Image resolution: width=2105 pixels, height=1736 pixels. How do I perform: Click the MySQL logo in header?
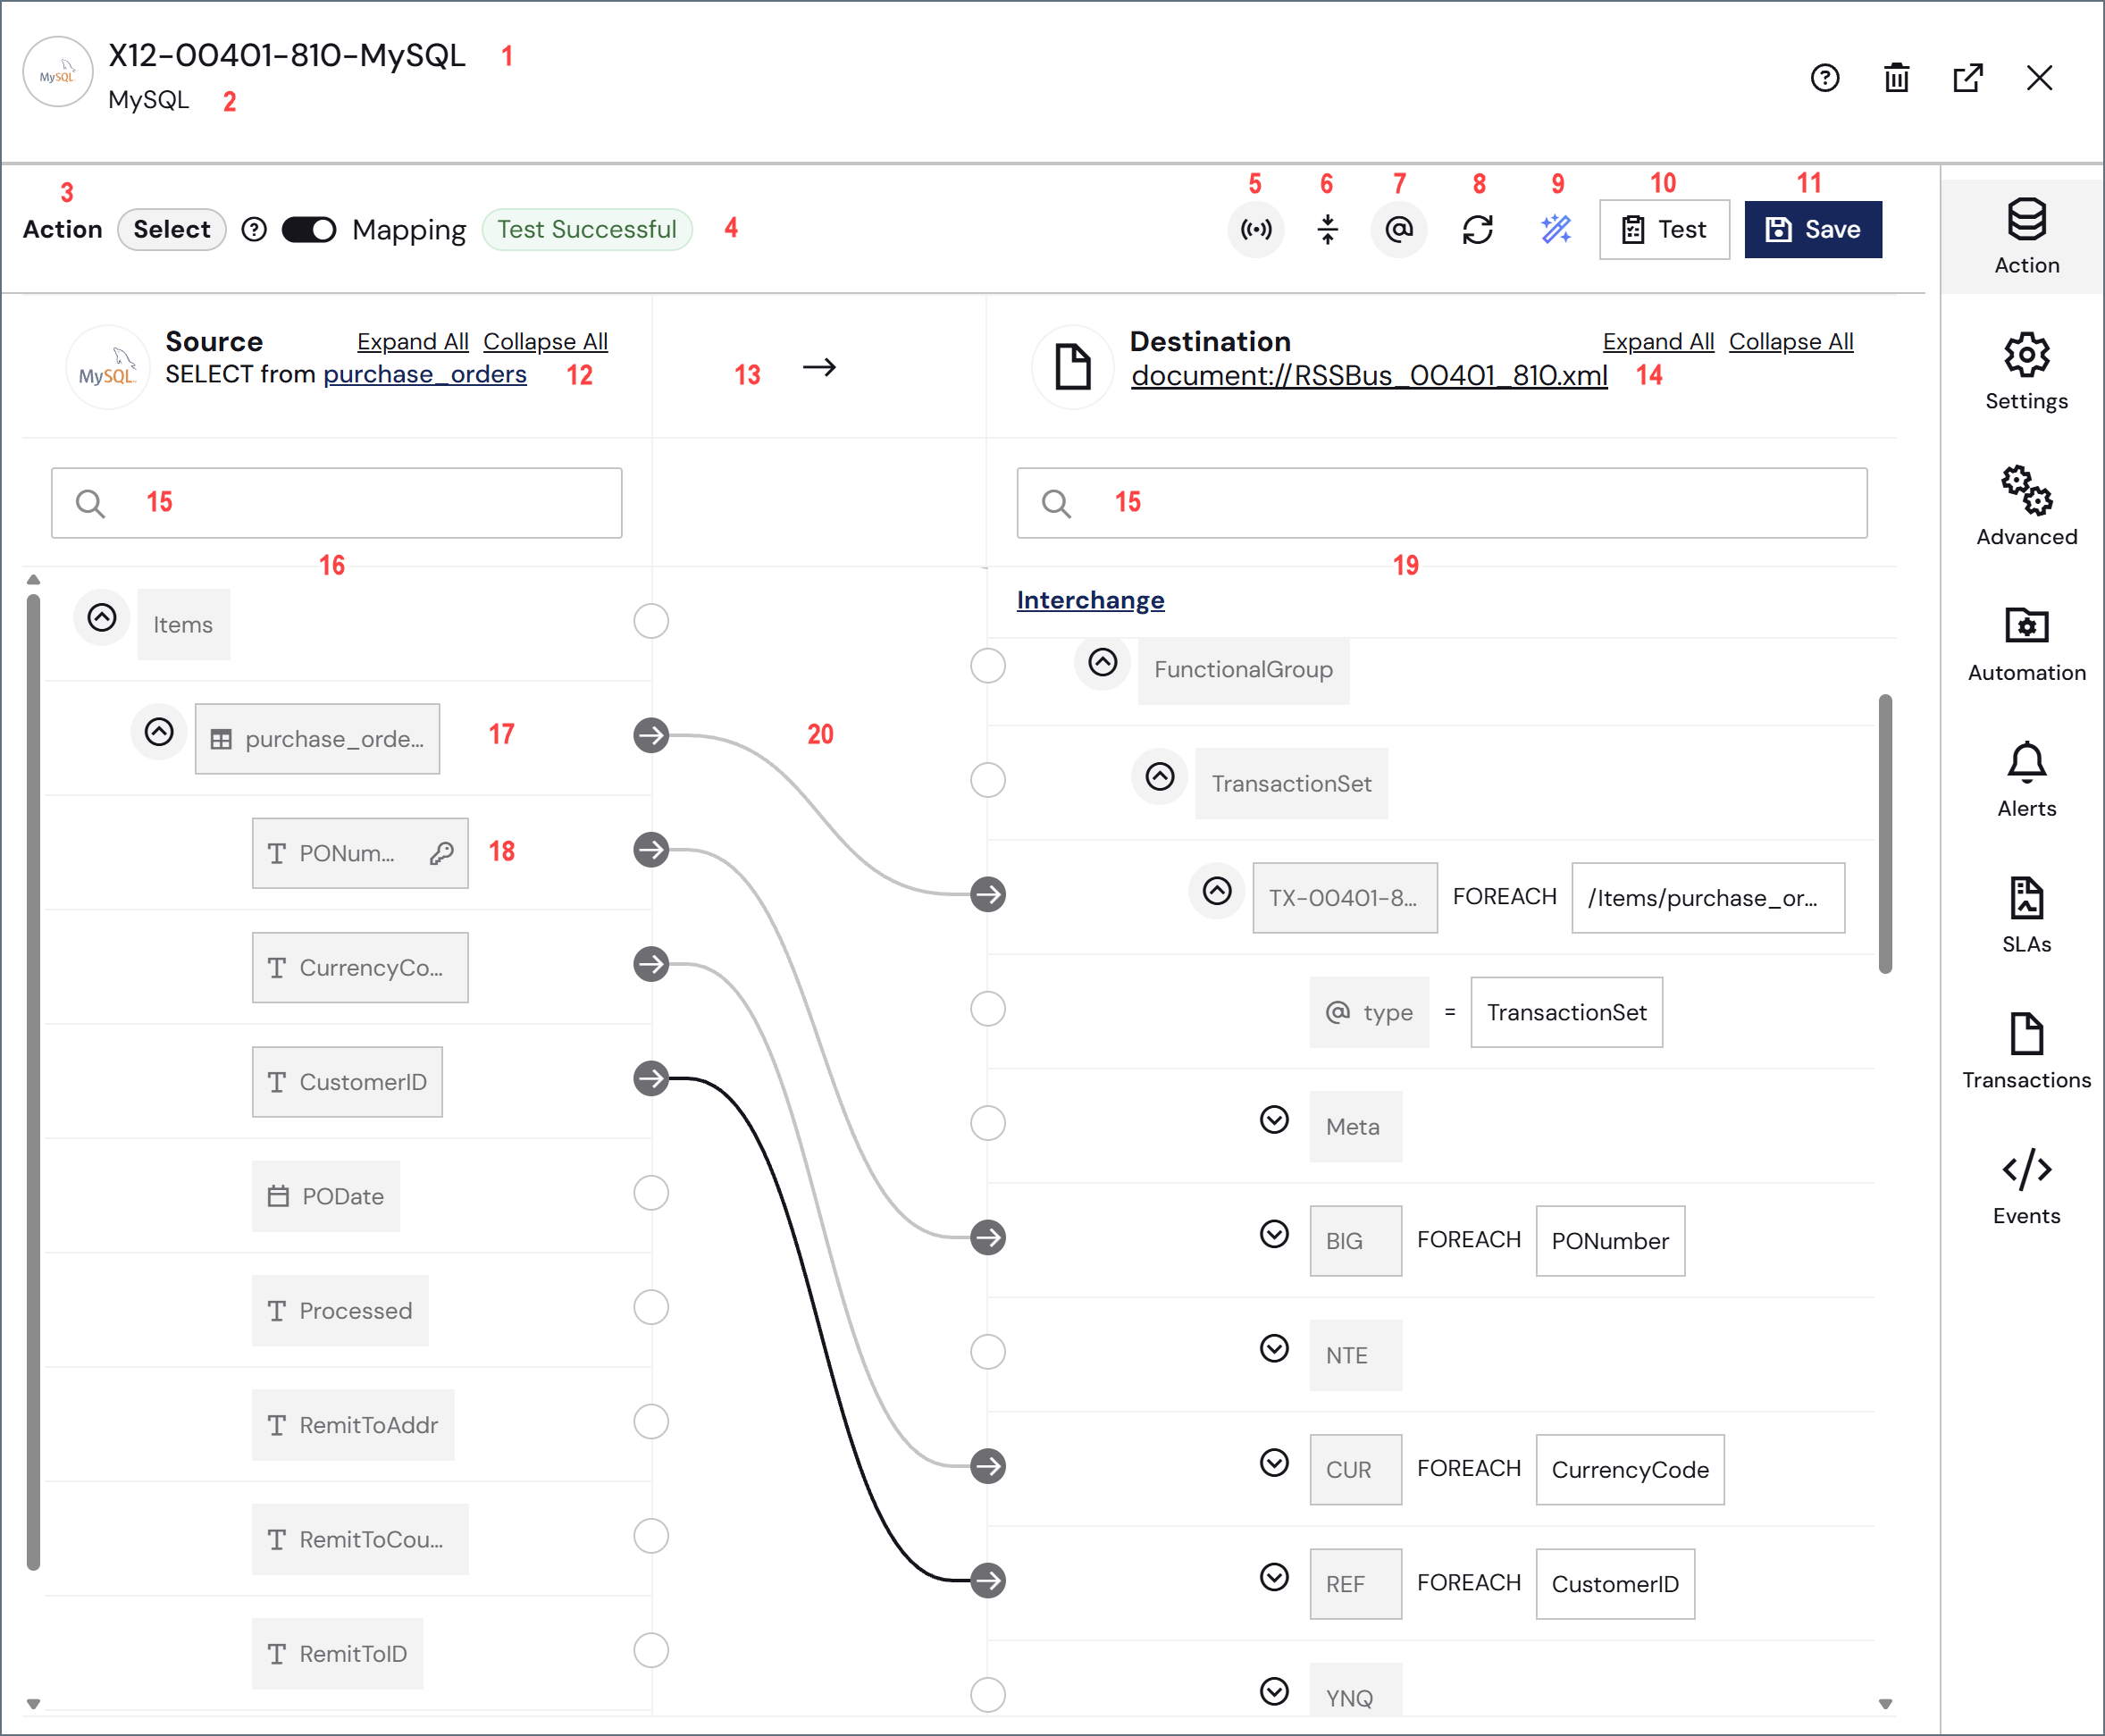[58, 72]
